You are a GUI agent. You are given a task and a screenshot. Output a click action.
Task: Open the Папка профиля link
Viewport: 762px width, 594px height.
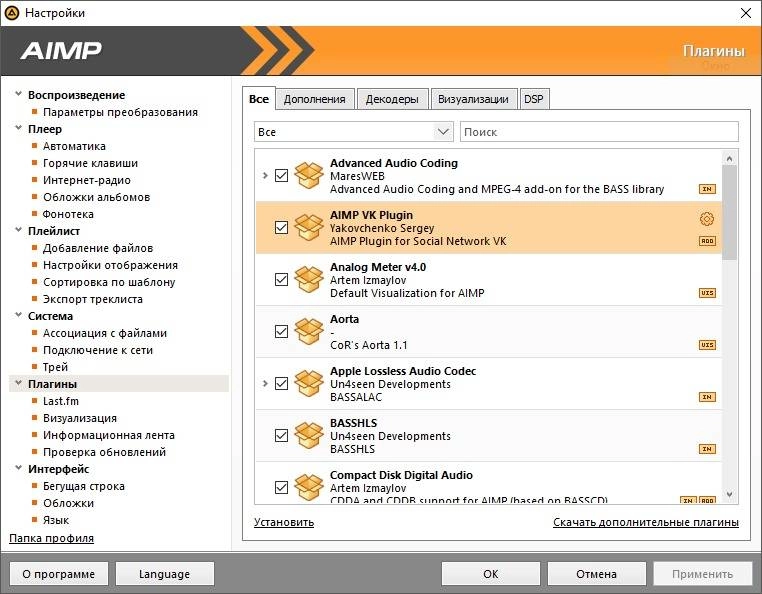[52, 538]
